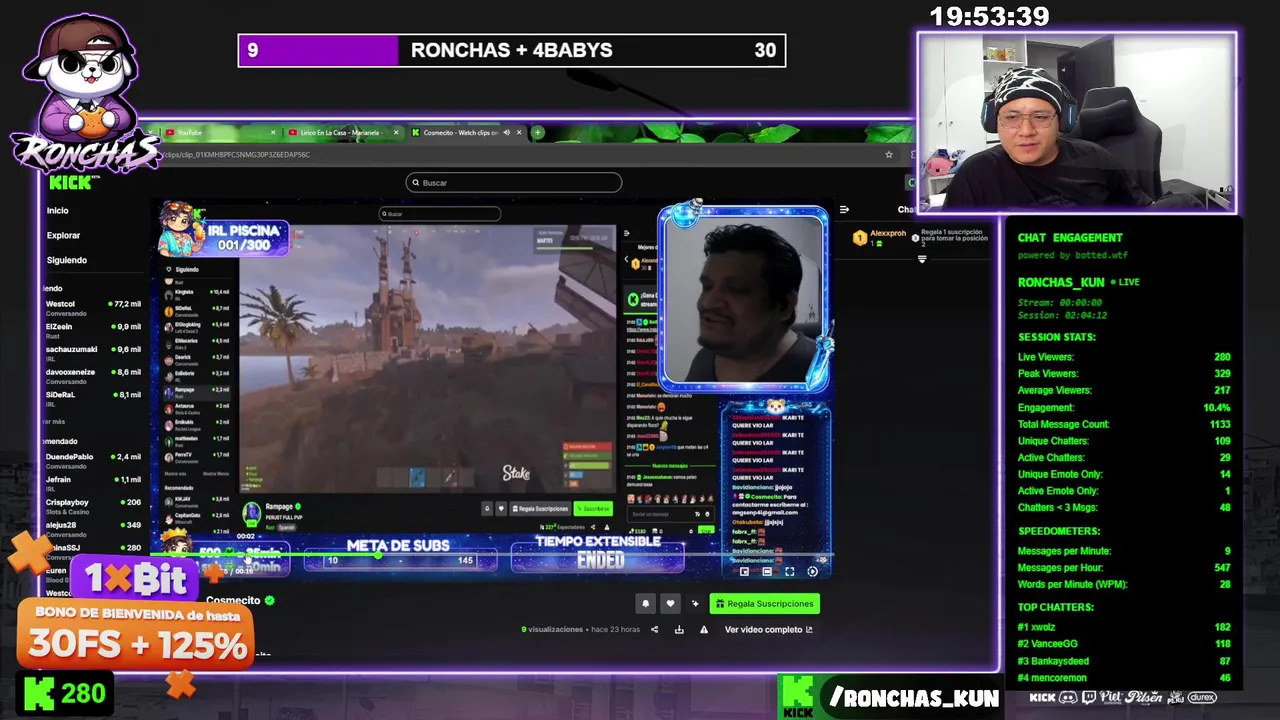Click the Cosmecito channel name below the clip

click(x=233, y=600)
